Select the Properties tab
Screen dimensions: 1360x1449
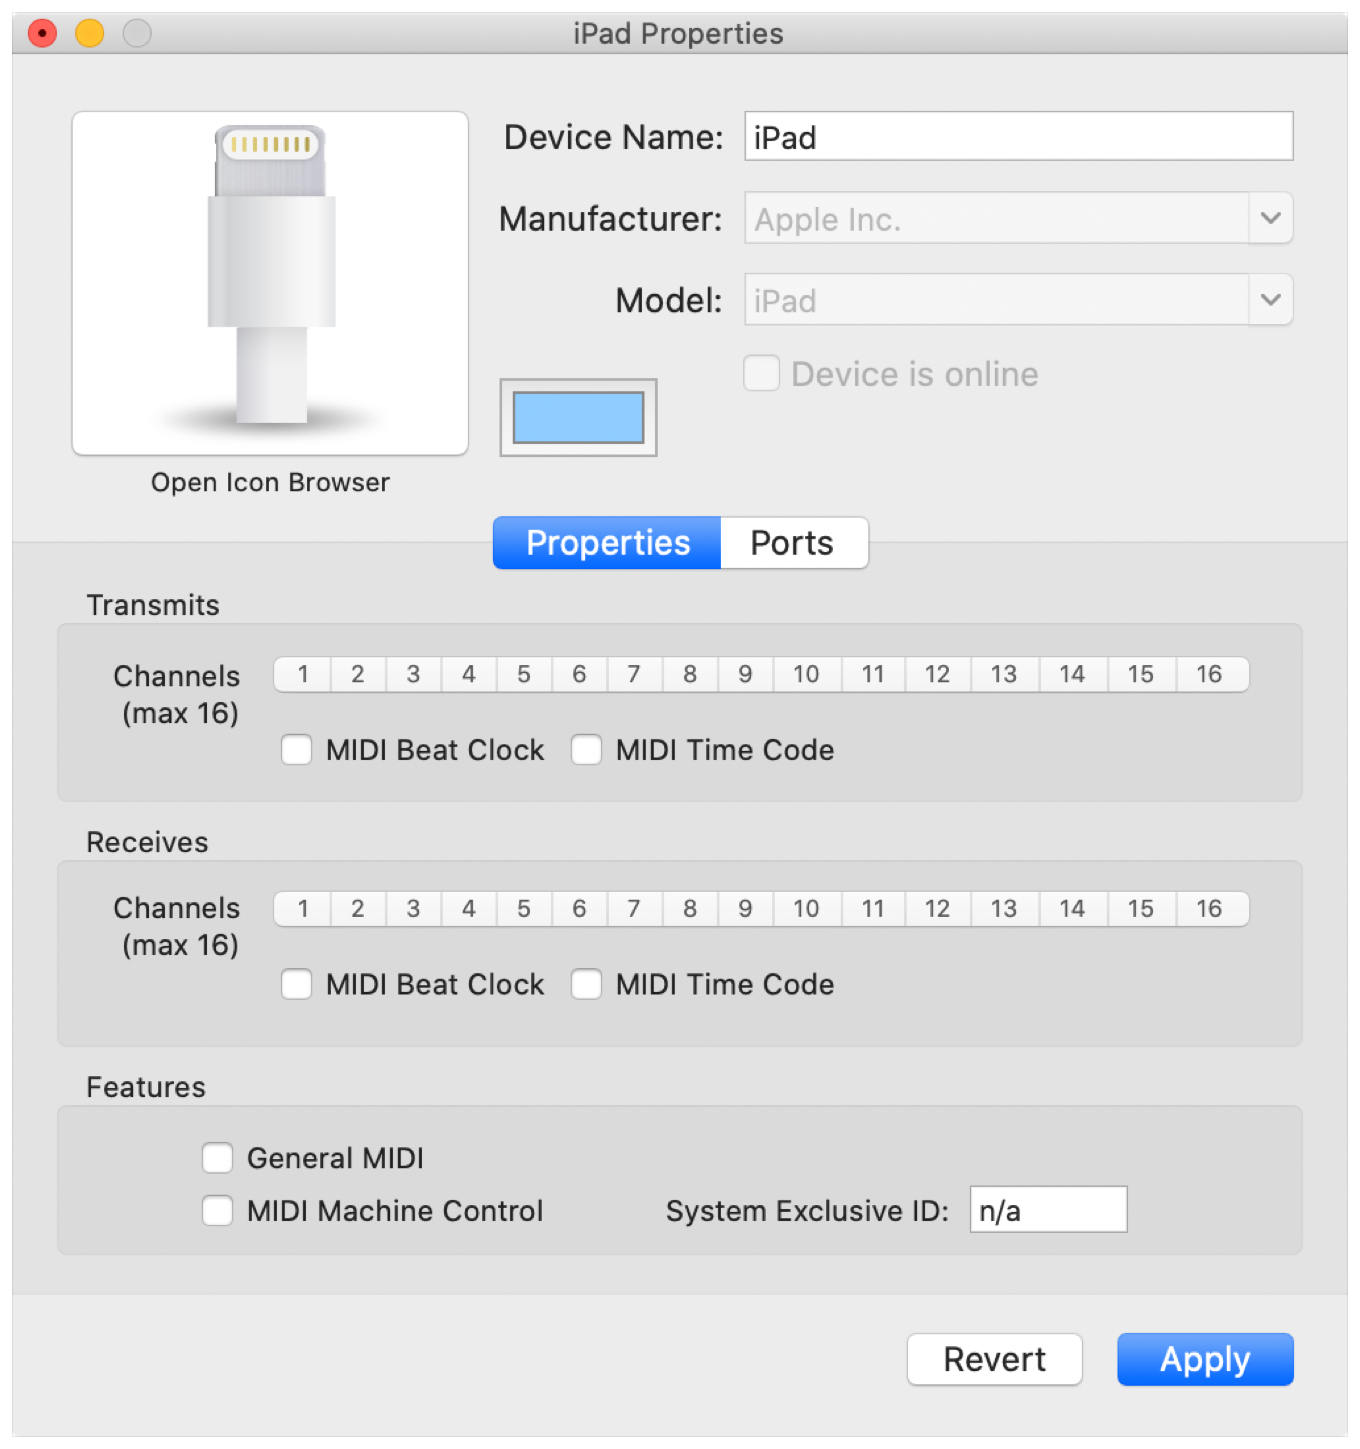pyautogui.click(x=607, y=543)
